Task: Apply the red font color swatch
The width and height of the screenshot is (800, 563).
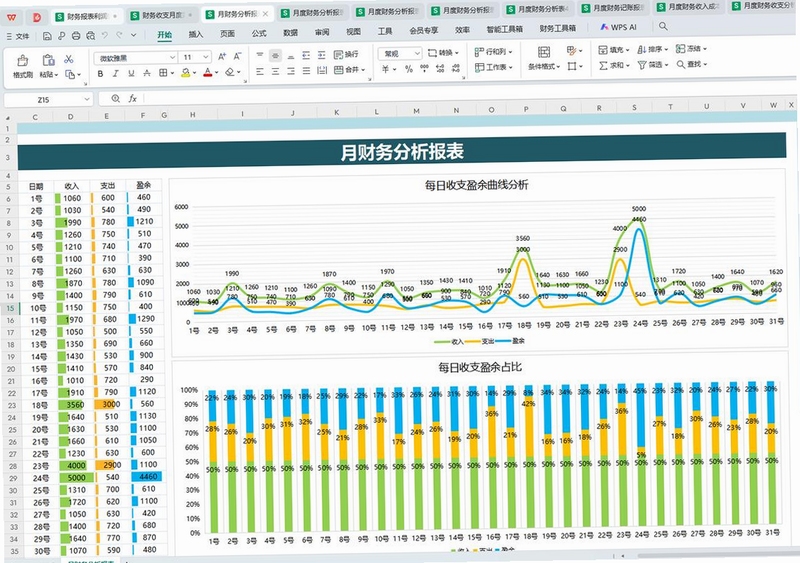Action: click(208, 72)
